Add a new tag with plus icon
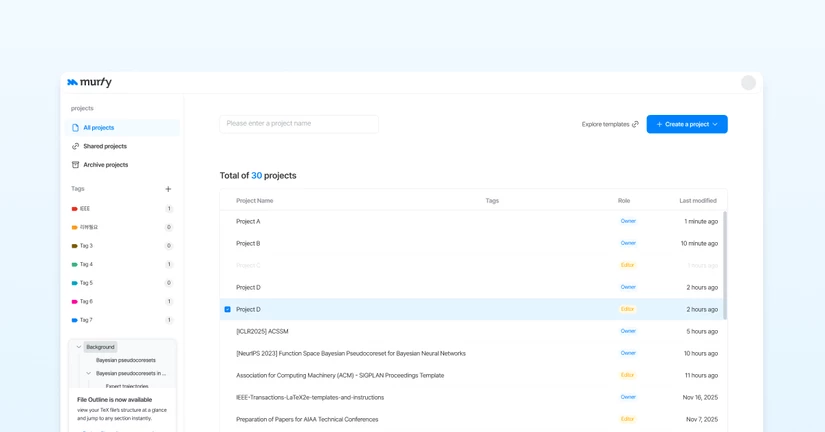The height and width of the screenshot is (432, 825). pyautogui.click(x=168, y=189)
